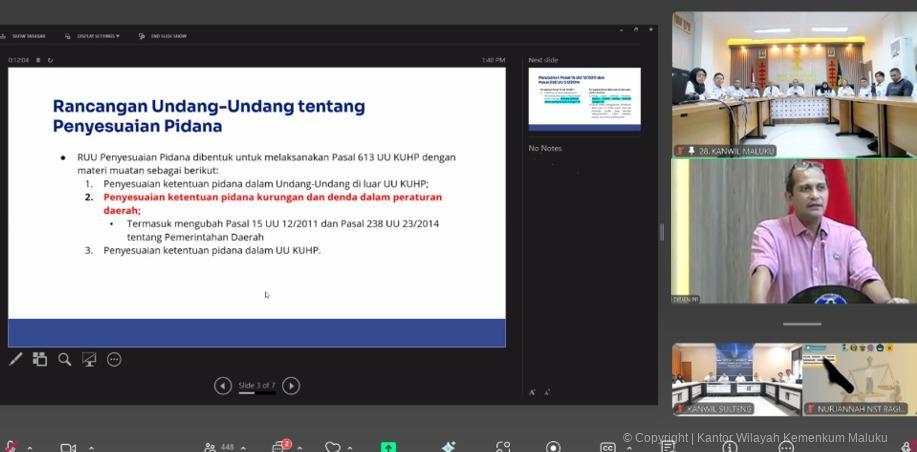917x452 pixels.
Task: Advance to the next slide arrow
Action: point(291,386)
